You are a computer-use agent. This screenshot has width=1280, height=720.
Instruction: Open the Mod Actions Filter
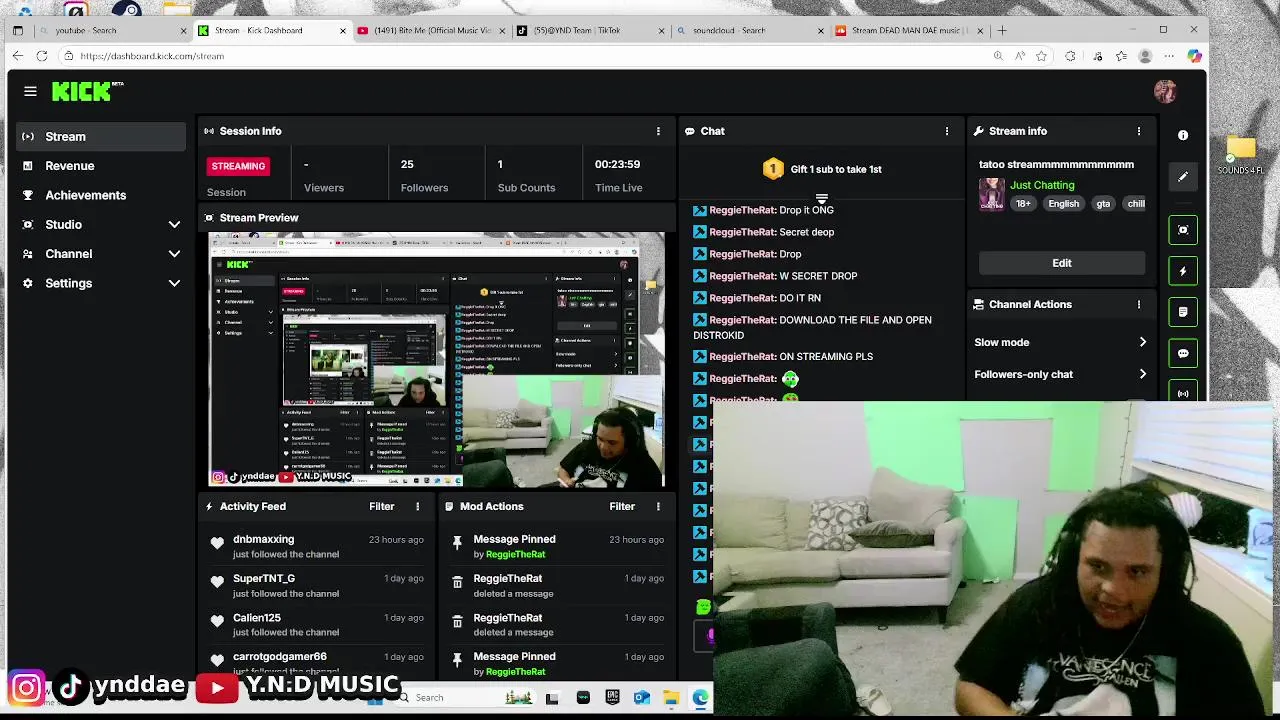pyautogui.click(x=622, y=506)
